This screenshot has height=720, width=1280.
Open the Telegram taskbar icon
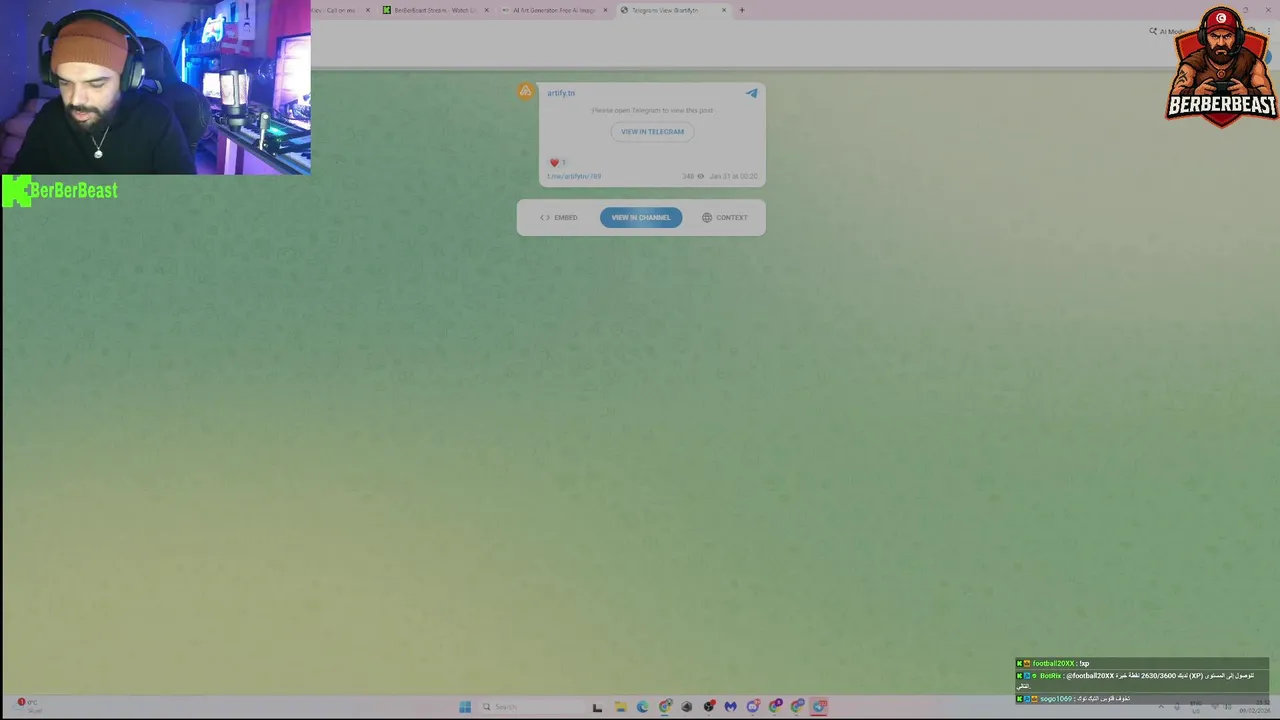(x=819, y=707)
